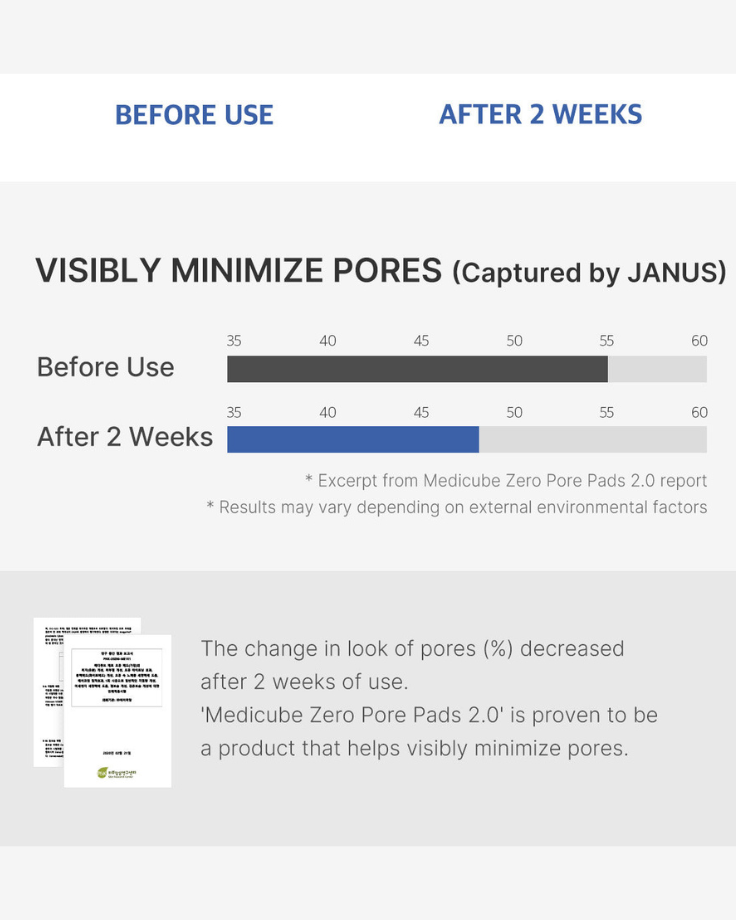Click the unfilled part of the After 2 Weeks bar
Screen dimensions: 736x920
pyautogui.click(x=592, y=440)
